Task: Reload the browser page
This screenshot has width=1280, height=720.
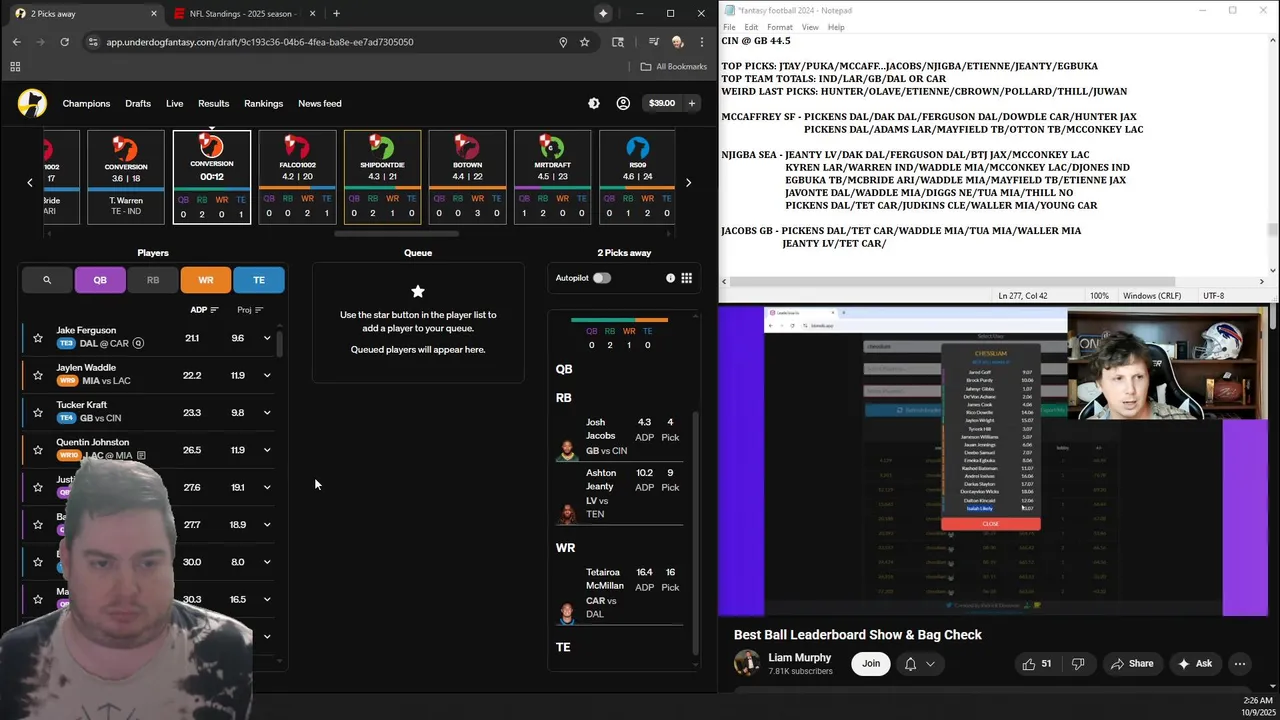Action: click(x=64, y=42)
